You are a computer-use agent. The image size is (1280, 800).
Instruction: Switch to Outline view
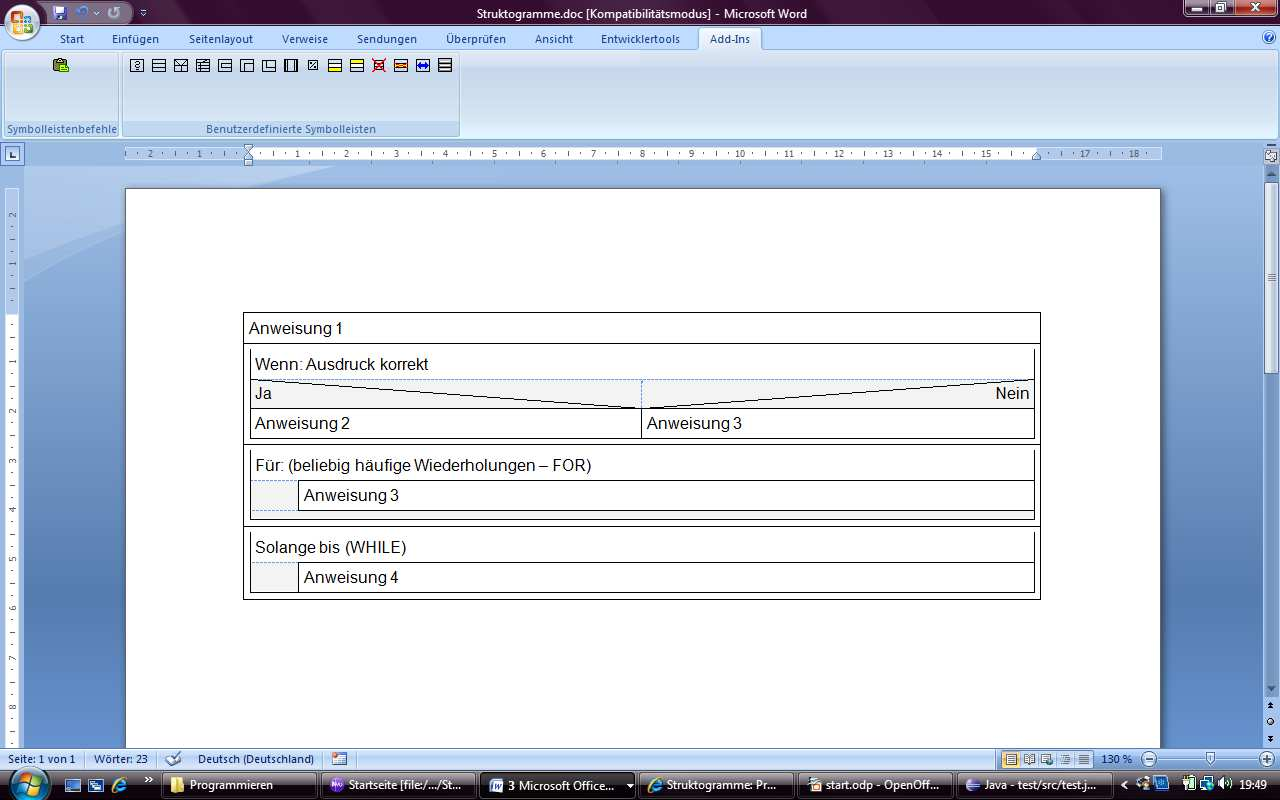click(x=1065, y=759)
